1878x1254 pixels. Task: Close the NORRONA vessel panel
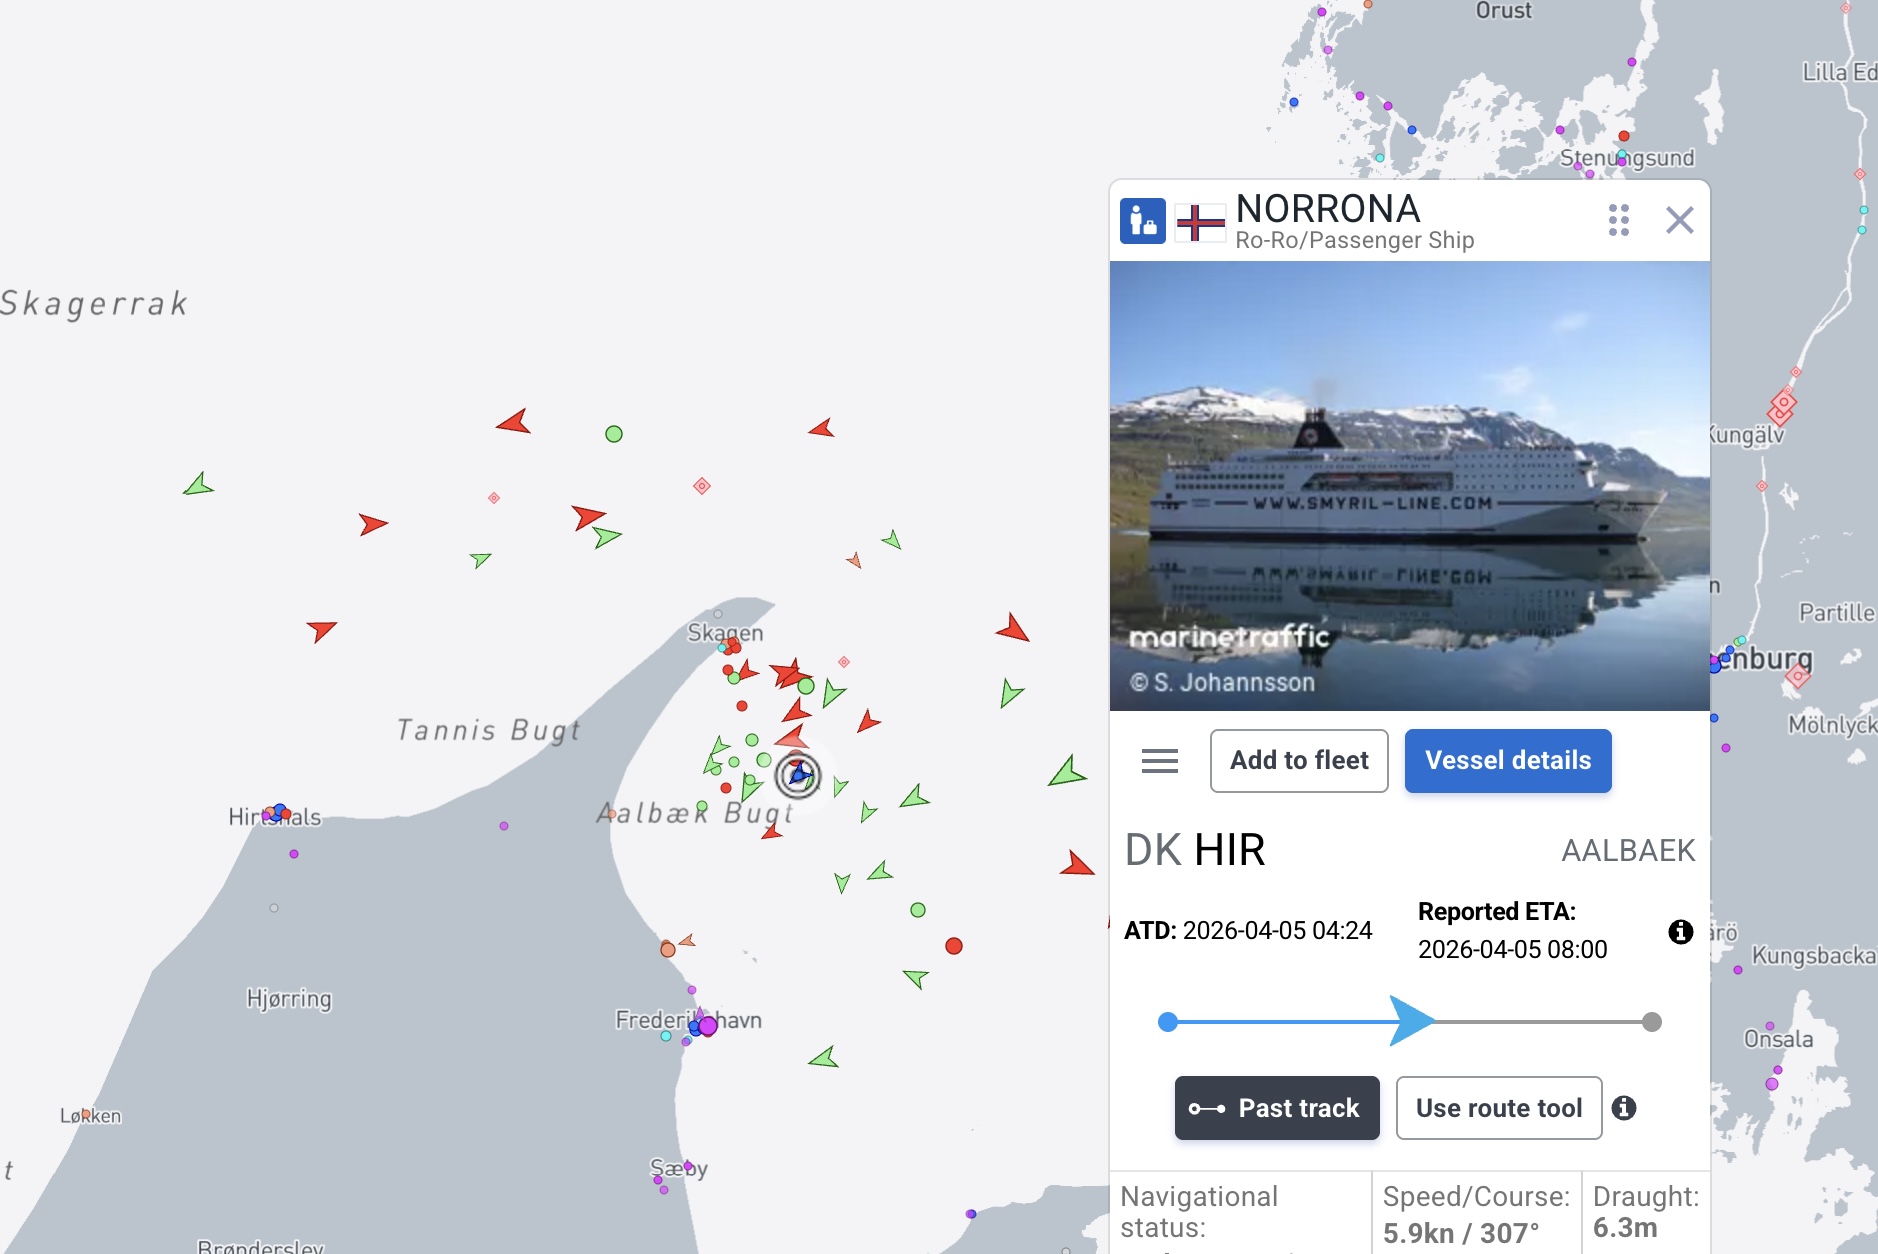coord(1679,220)
